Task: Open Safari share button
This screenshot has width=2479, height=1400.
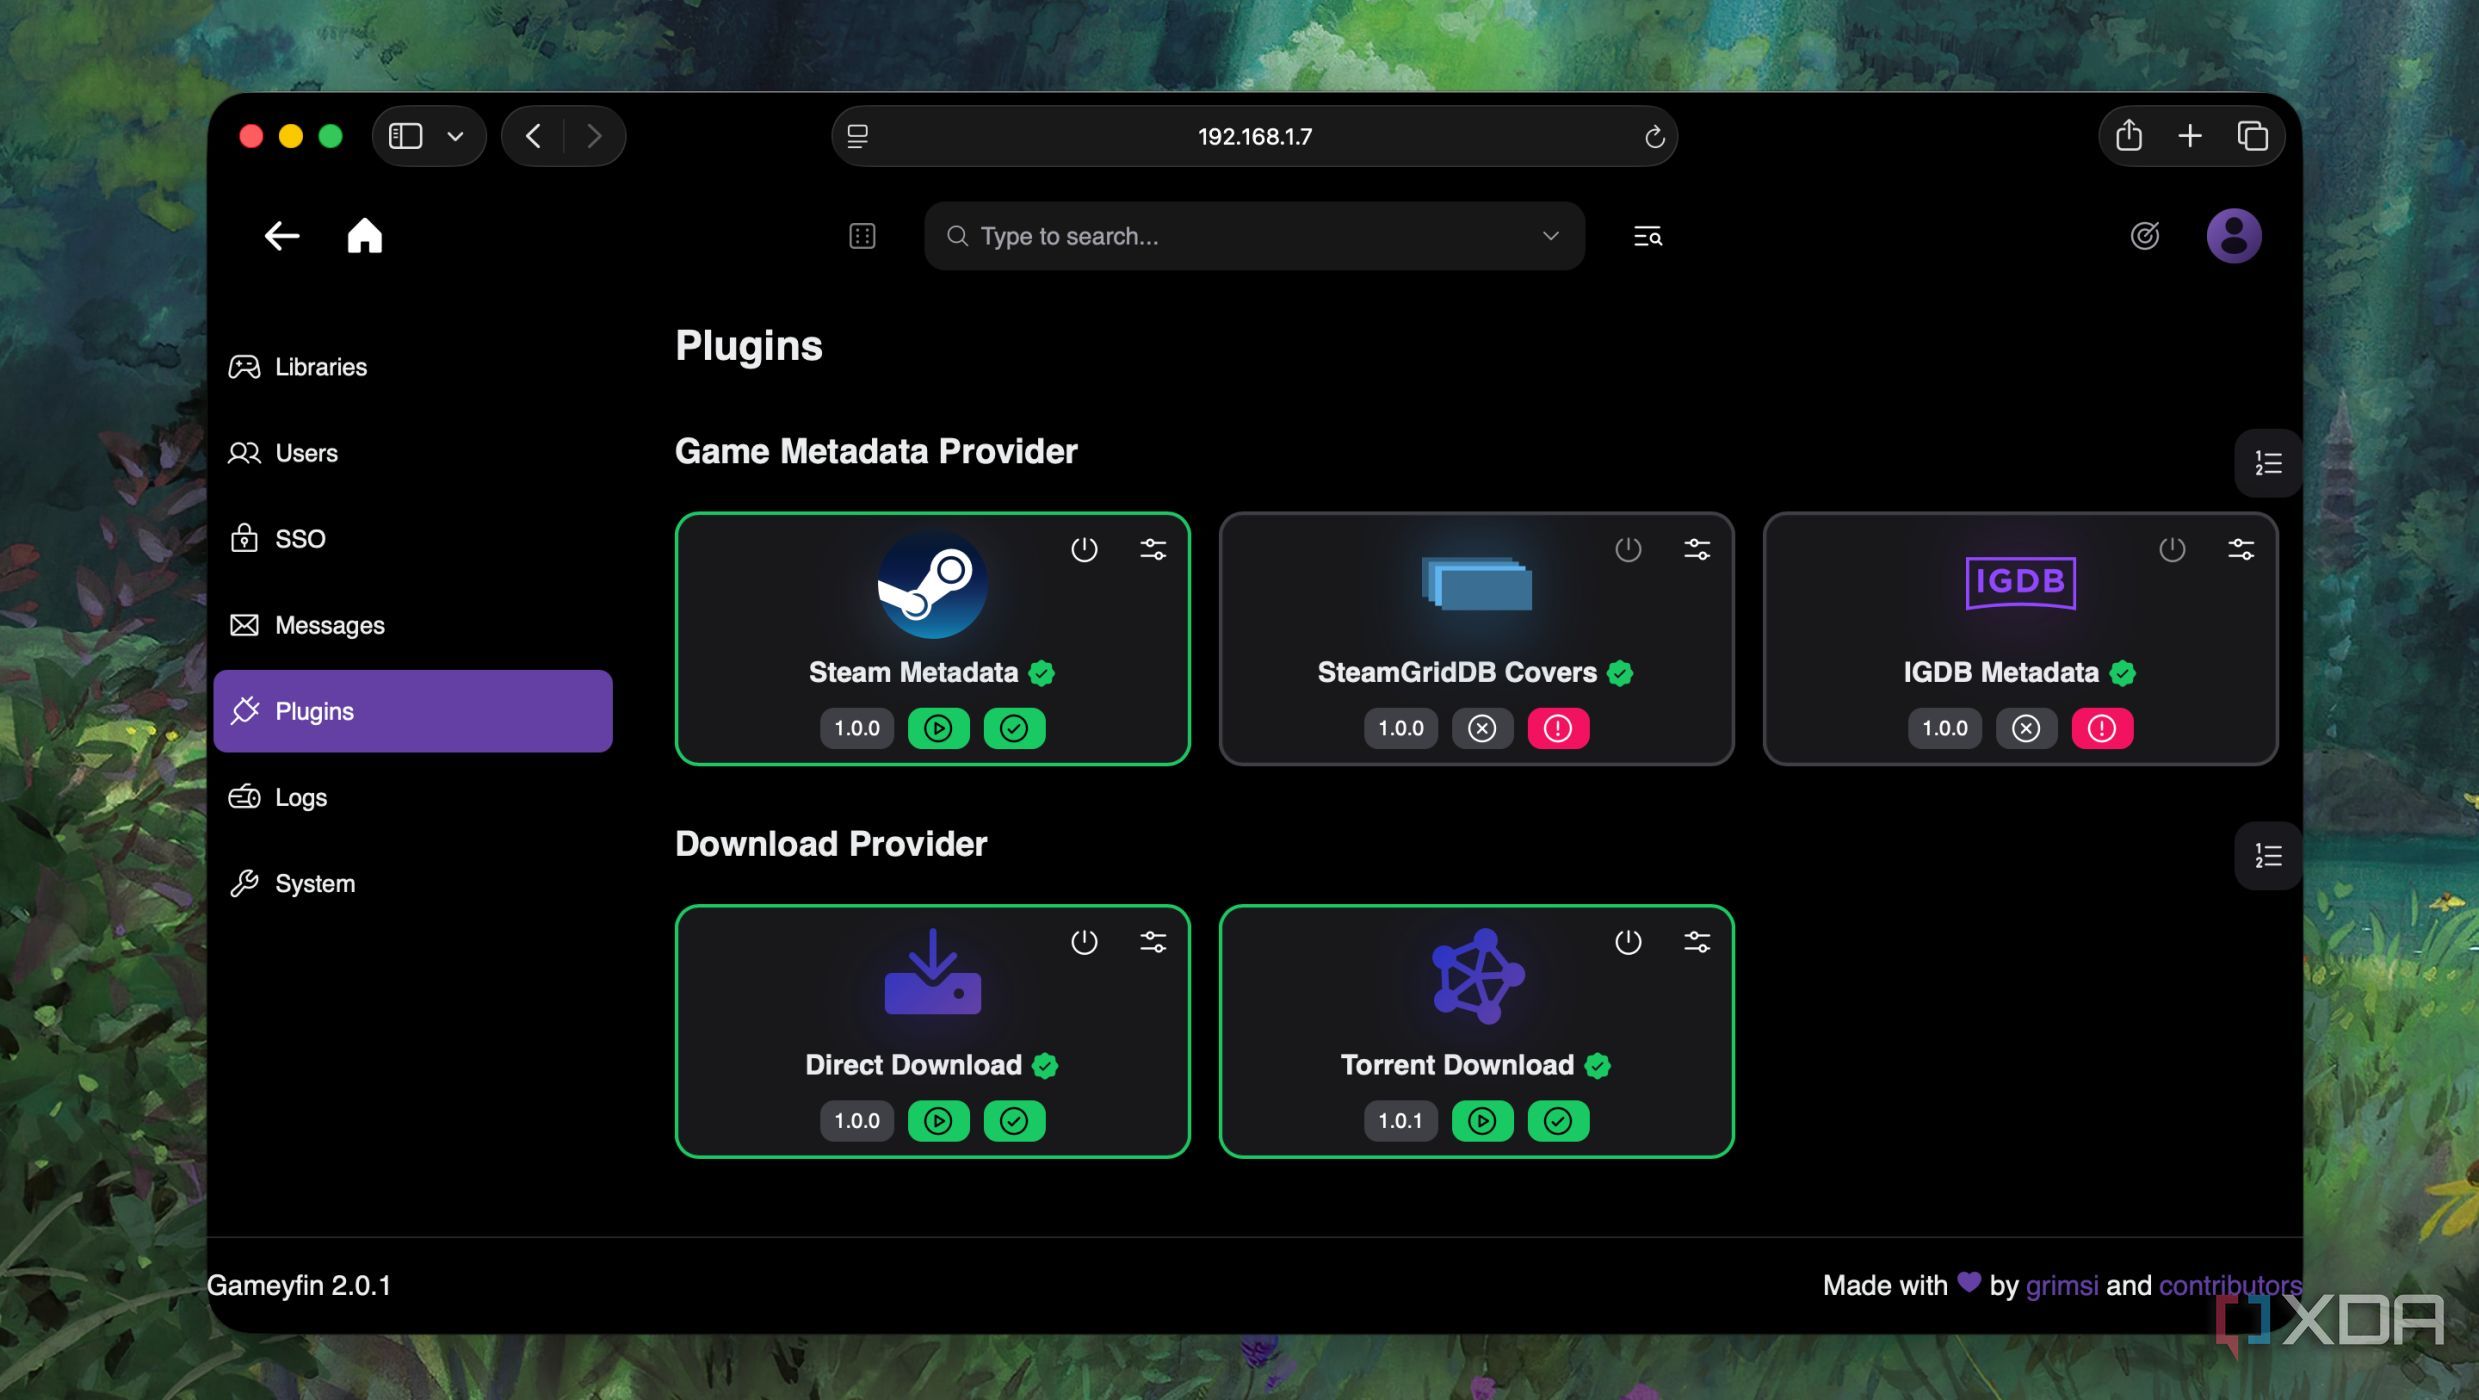Action: tap(2128, 136)
